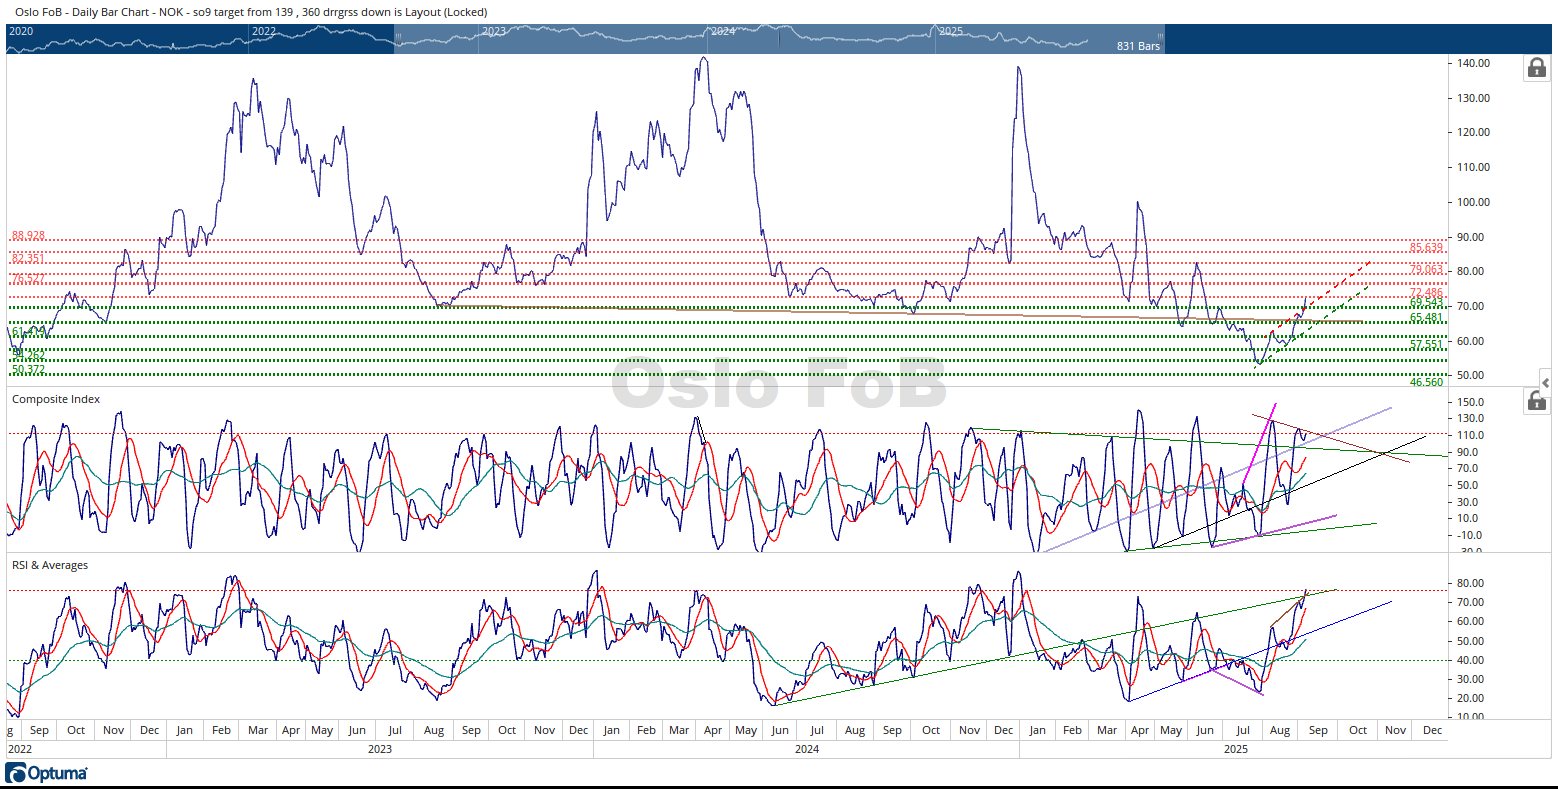
Task: Click the 57.551 green support level label
Action: coord(1426,344)
